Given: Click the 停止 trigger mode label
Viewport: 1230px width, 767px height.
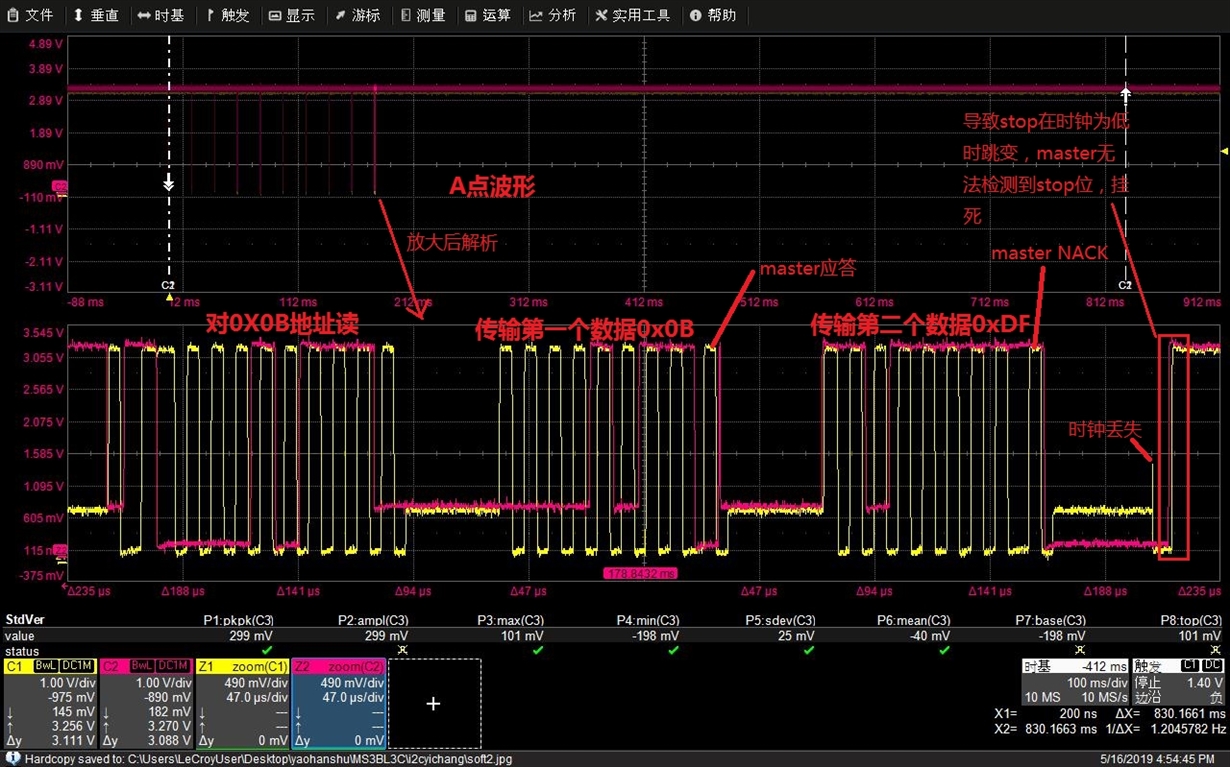Looking at the screenshot, I should pos(1147,682).
